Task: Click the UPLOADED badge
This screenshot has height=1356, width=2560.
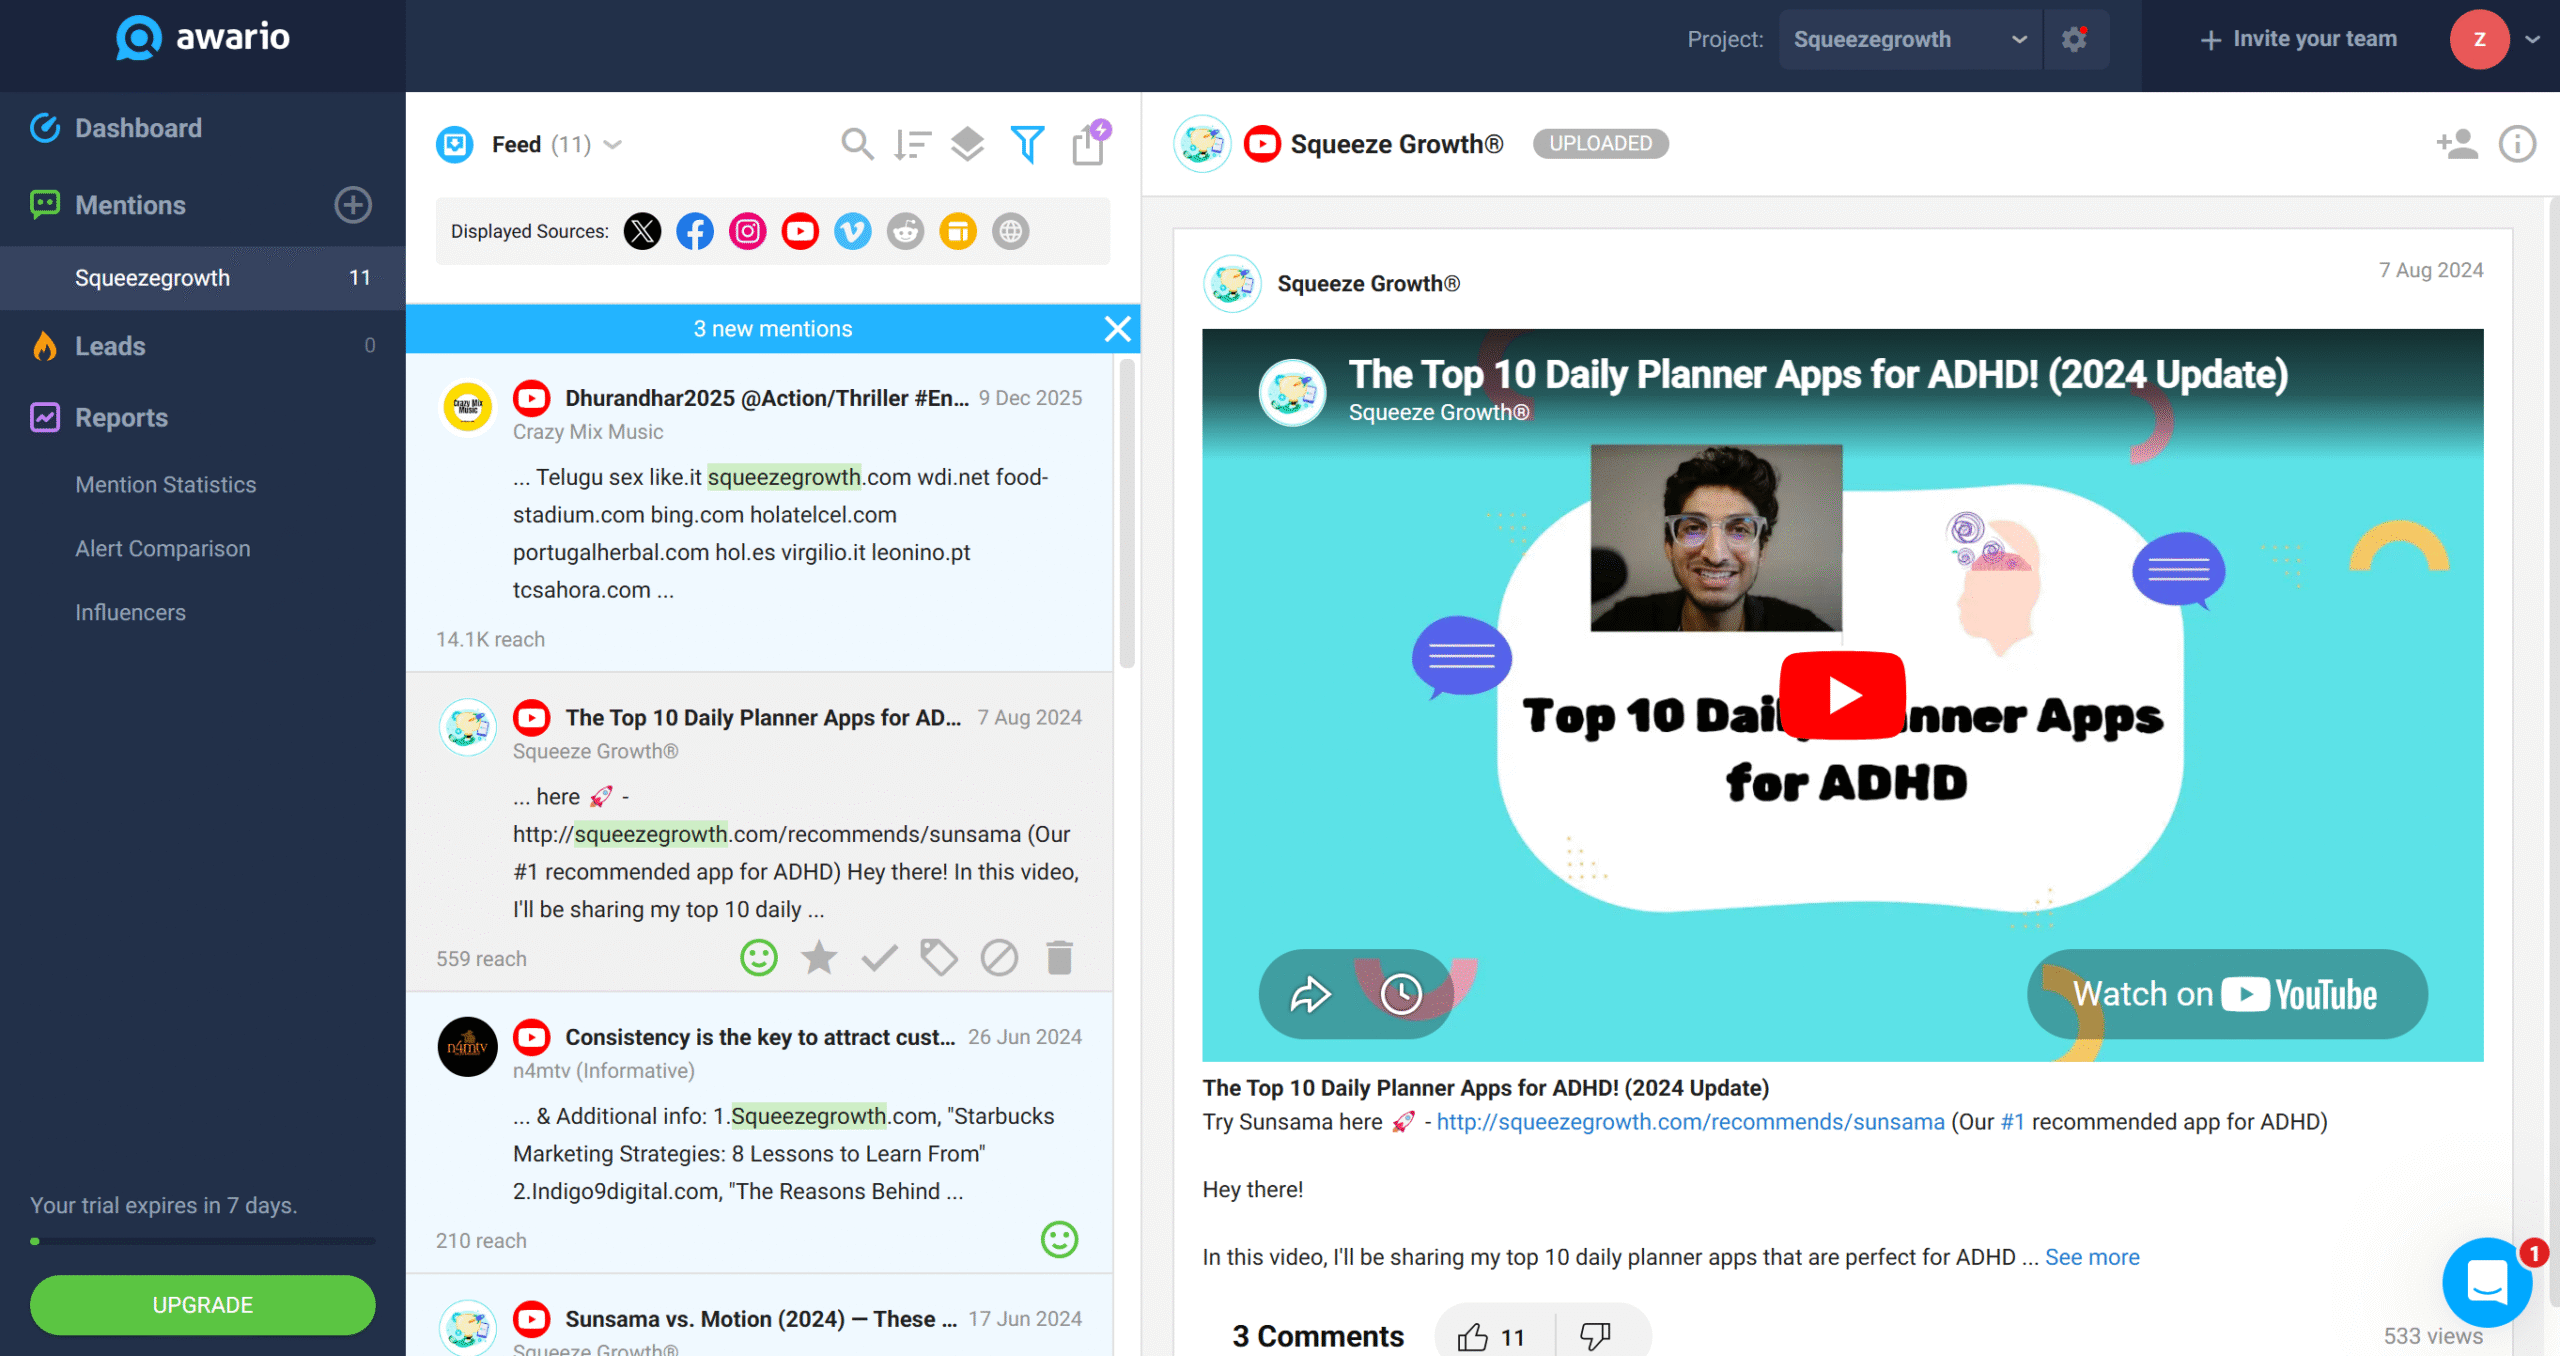Action: pyautogui.click(x=1600, y=144)
